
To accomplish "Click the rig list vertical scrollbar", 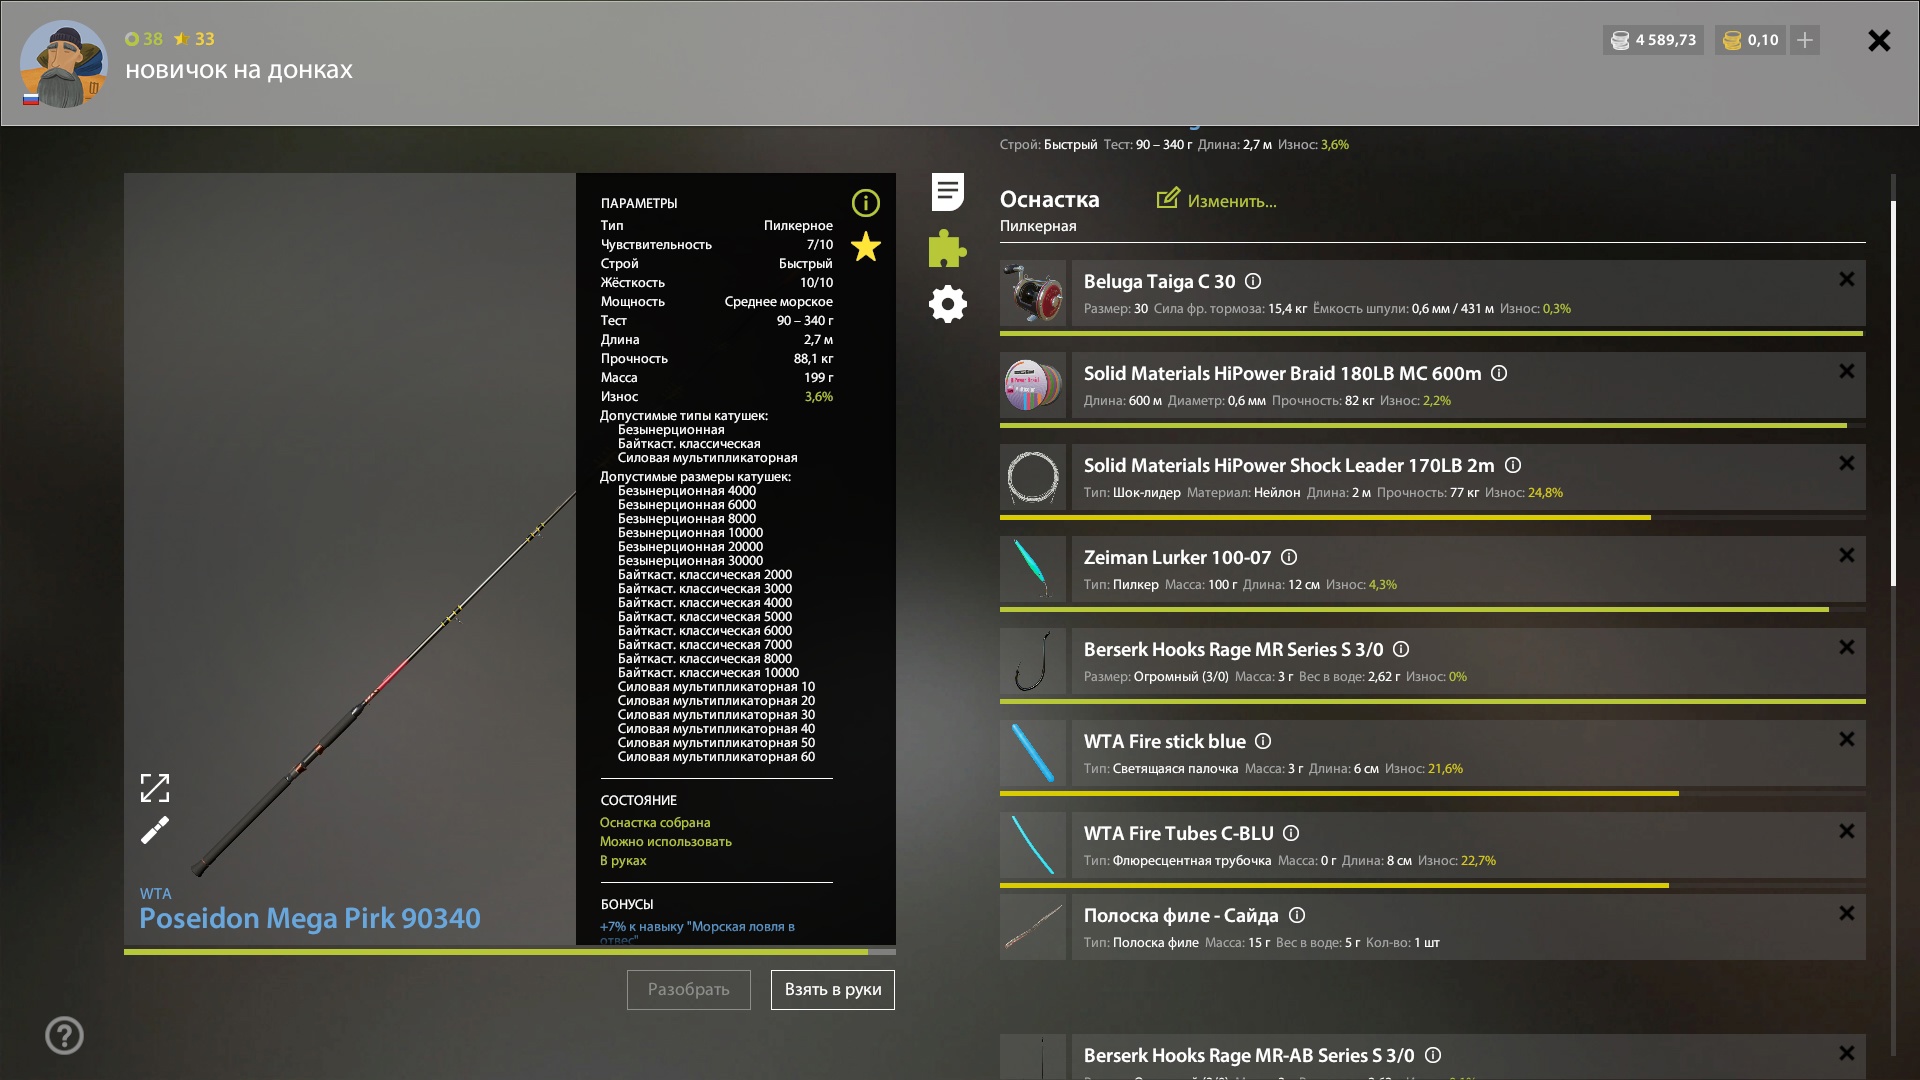I will click(x=1893, y=393).
